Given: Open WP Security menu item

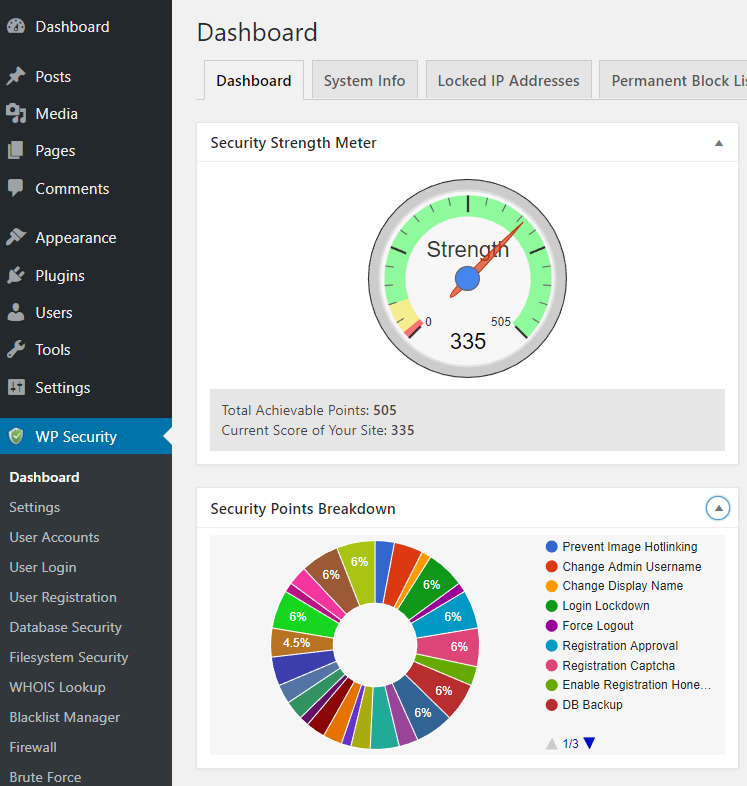Looking at the screenshot, I should (x=86, y=436).
